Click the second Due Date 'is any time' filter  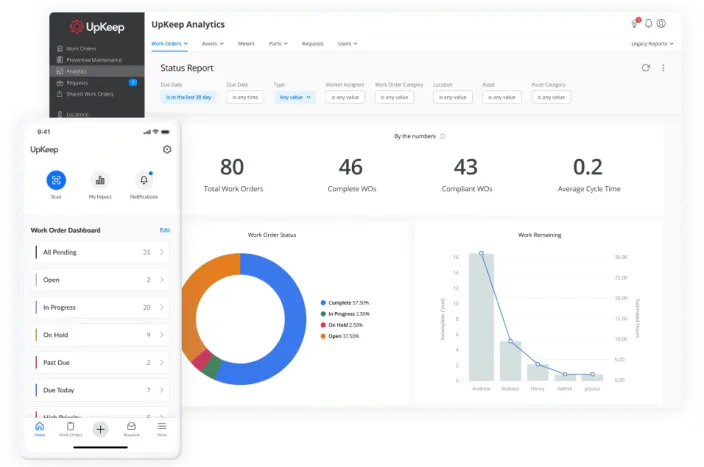[245, 97]
